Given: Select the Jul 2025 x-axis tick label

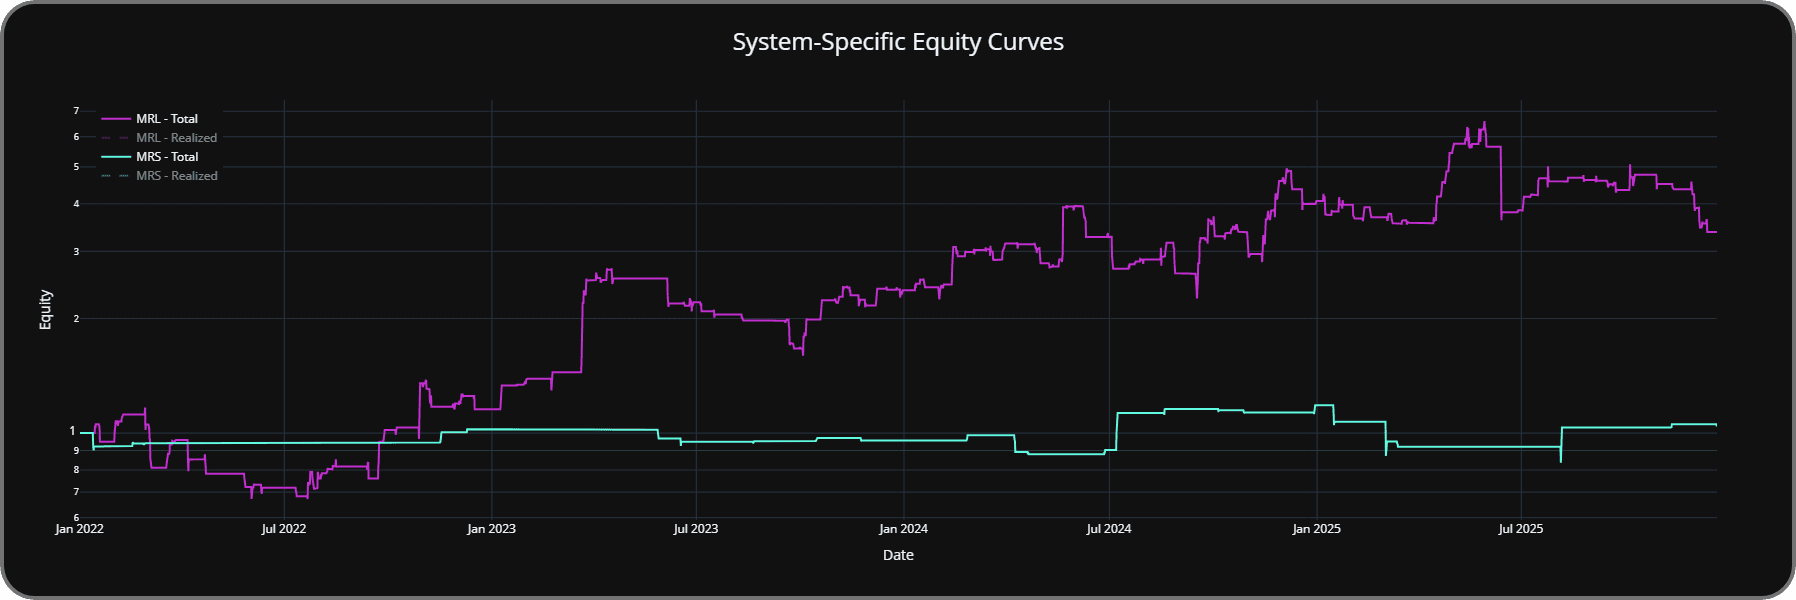Looking at the screenshot, I should point(1521,529).
